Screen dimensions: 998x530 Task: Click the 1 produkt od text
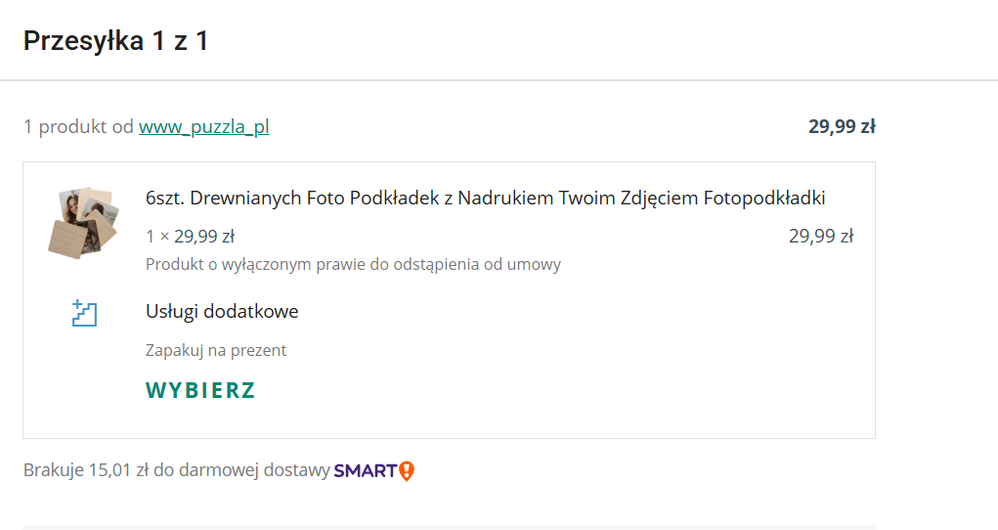click(x=79, y=127)
